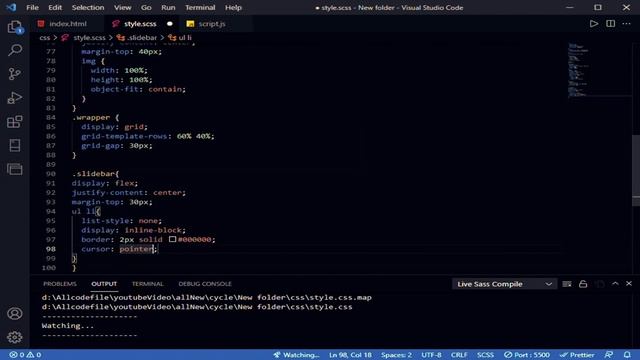Click unsaved dot on style.scss tab
640x360 pixels.
click(170, 24)
